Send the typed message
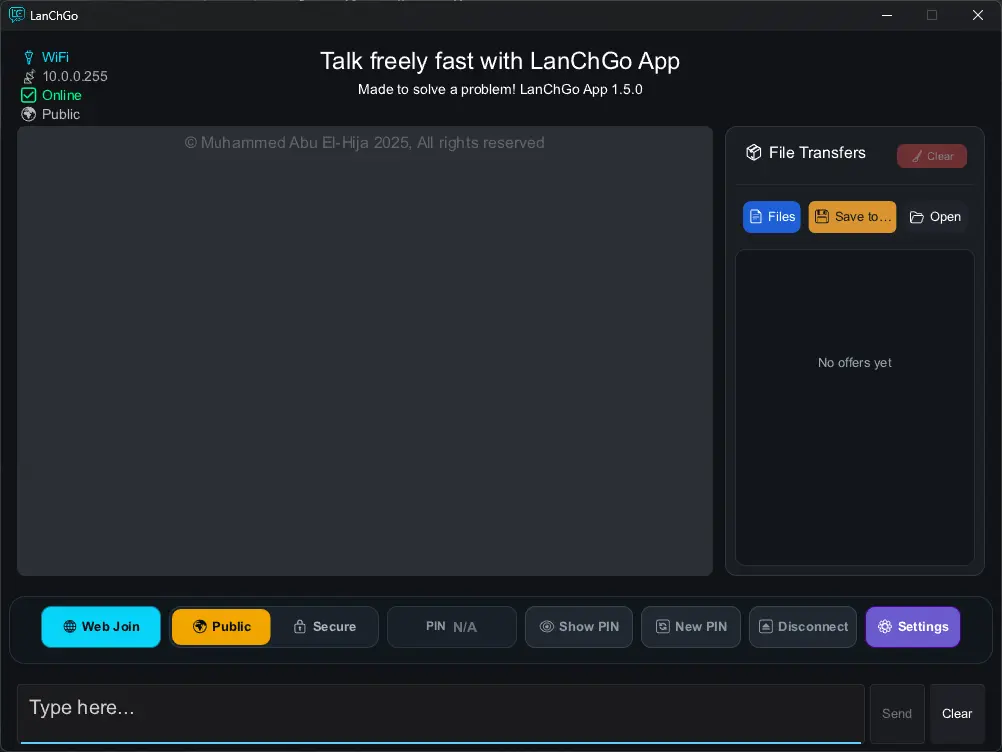 coord(897,714)
